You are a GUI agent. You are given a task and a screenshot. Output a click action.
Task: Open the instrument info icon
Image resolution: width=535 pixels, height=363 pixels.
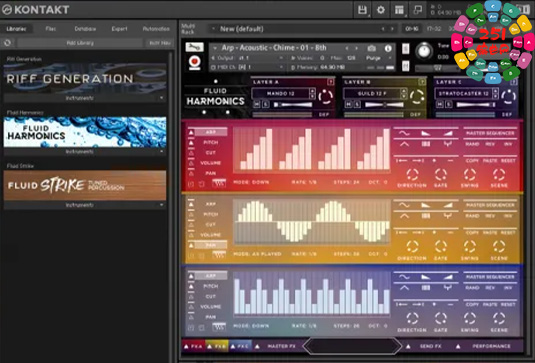[388, 48]
